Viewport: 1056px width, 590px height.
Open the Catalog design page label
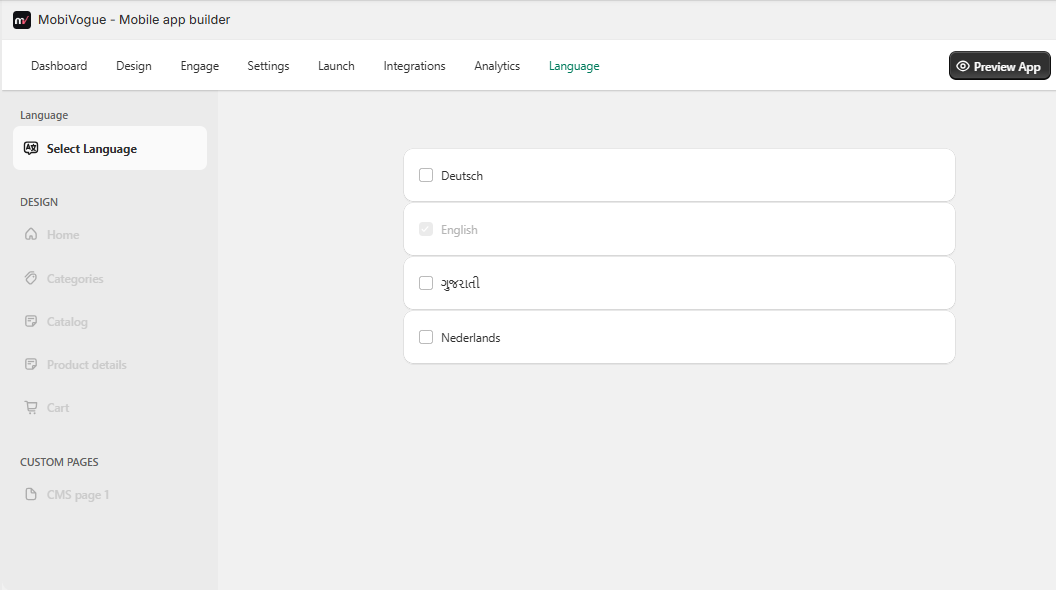(x=67, y=322)
